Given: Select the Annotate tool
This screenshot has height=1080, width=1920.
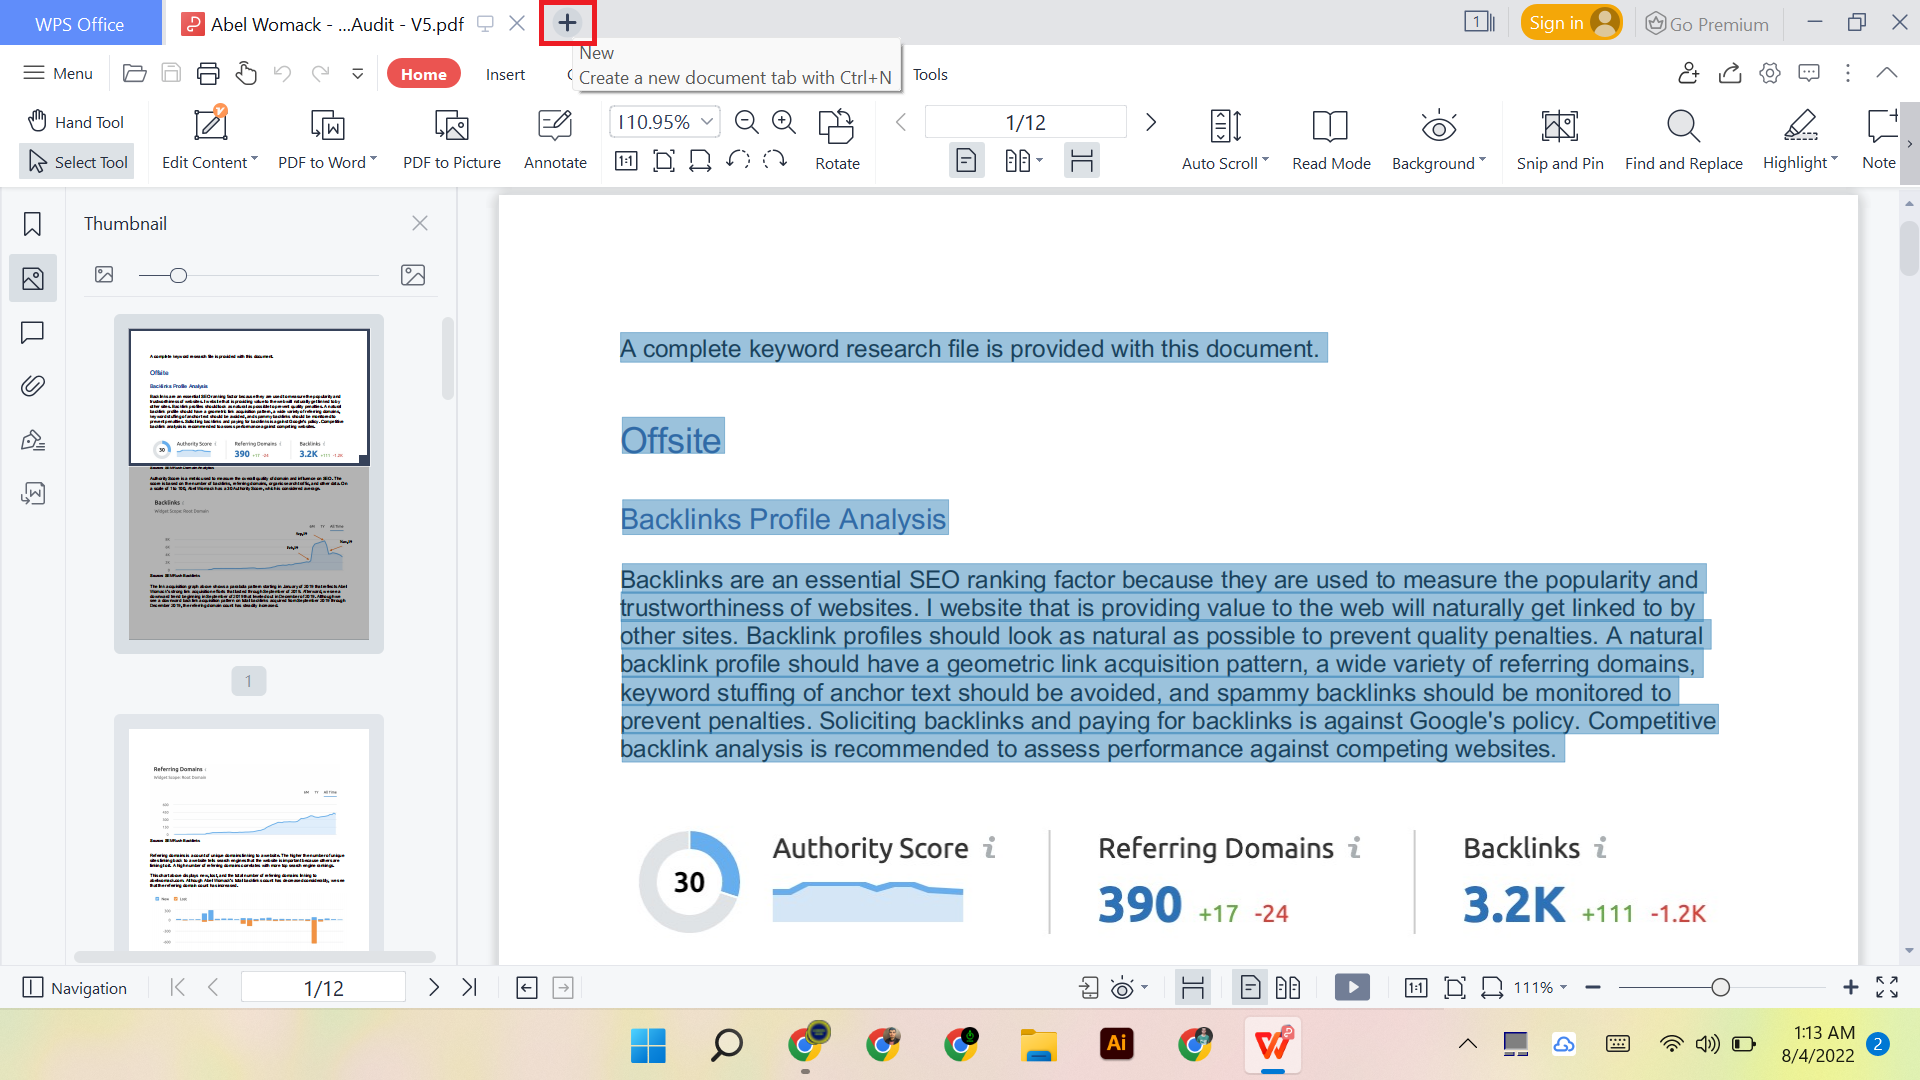Looking at the screenshot, I should [554, 140].
